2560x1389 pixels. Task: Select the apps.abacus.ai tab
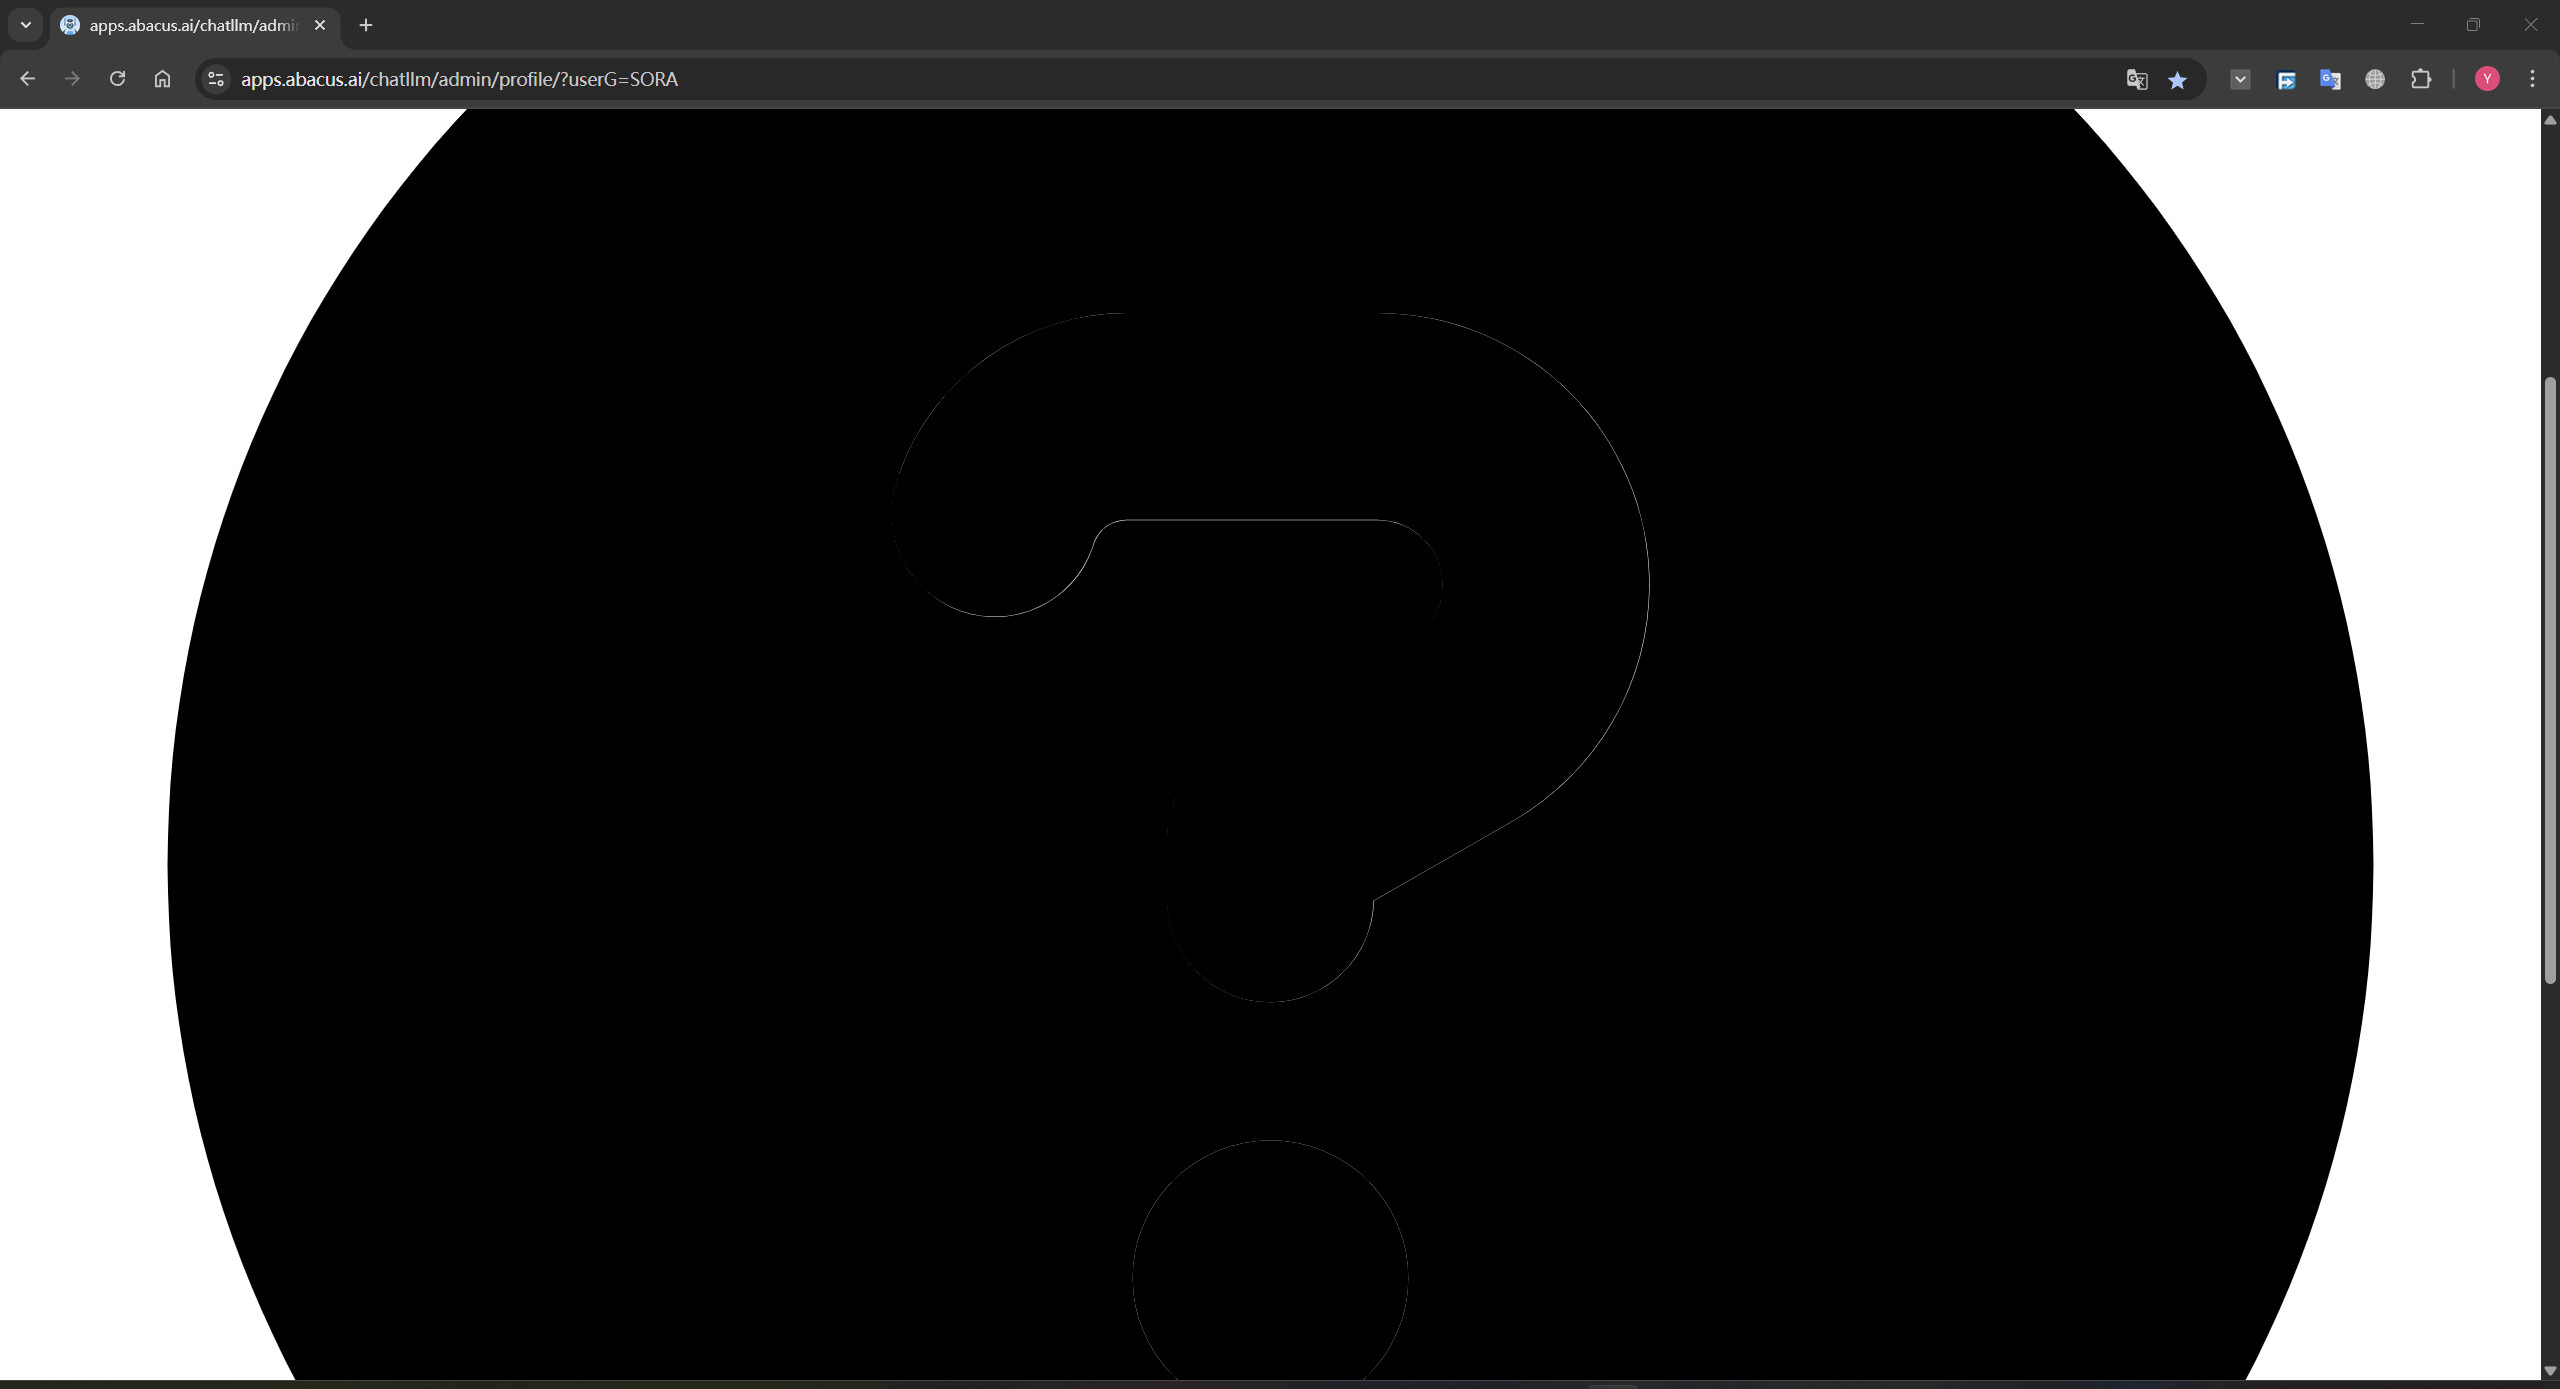(190, 25)
